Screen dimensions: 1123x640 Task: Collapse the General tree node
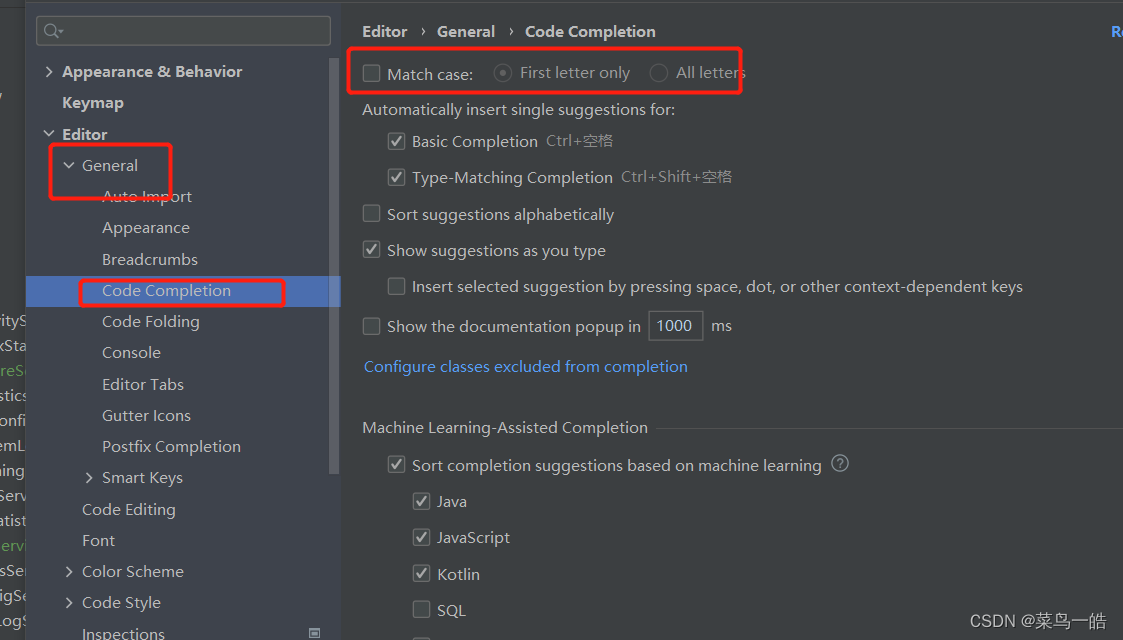pyautogui.click(x=69, y=166)
